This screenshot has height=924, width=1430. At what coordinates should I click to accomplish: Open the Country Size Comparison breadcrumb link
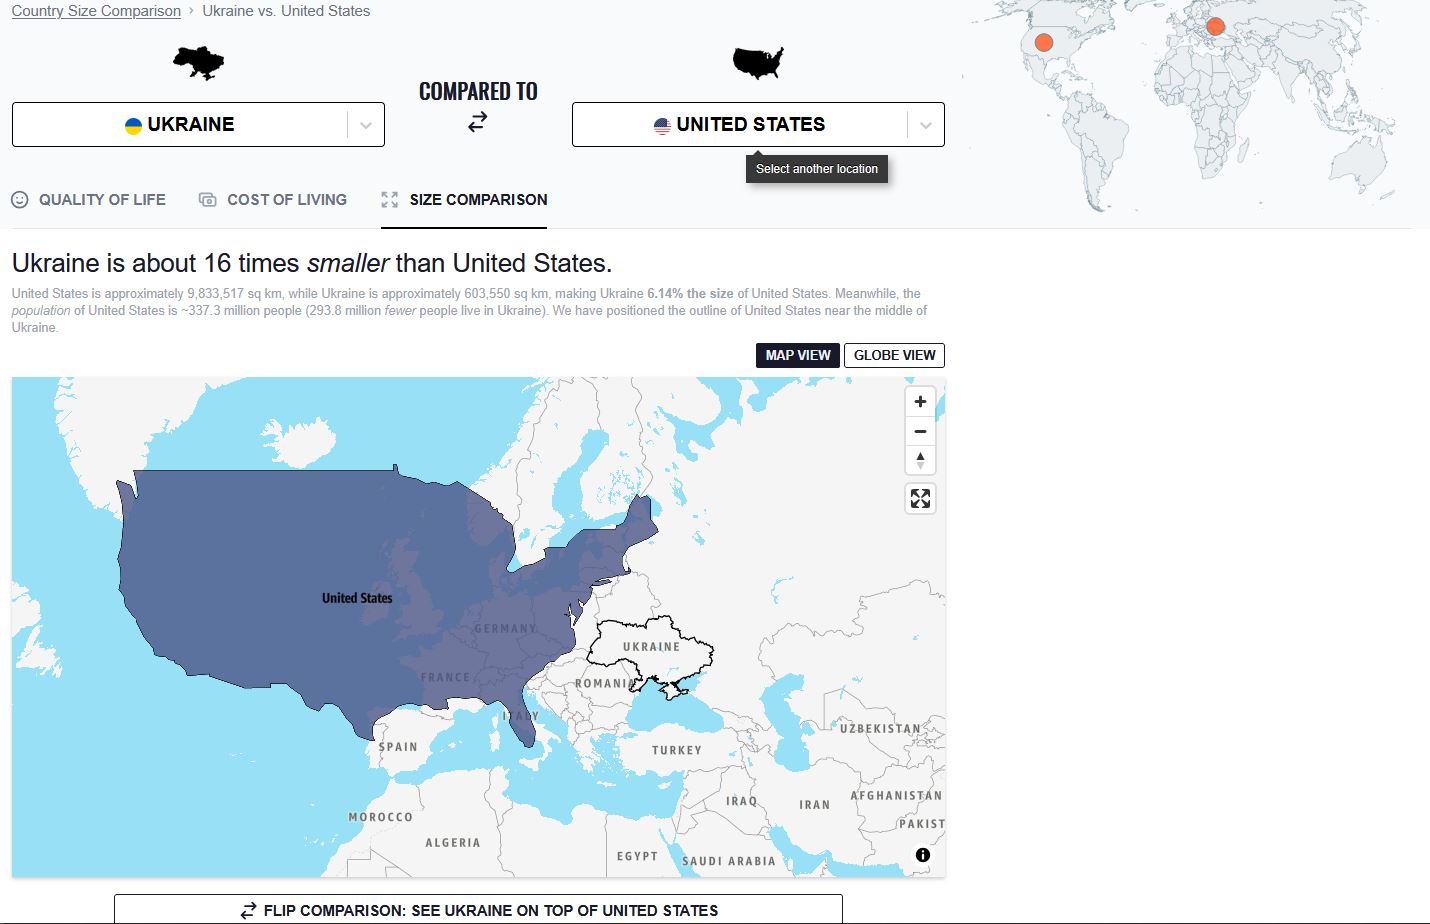tap(96, 11)
